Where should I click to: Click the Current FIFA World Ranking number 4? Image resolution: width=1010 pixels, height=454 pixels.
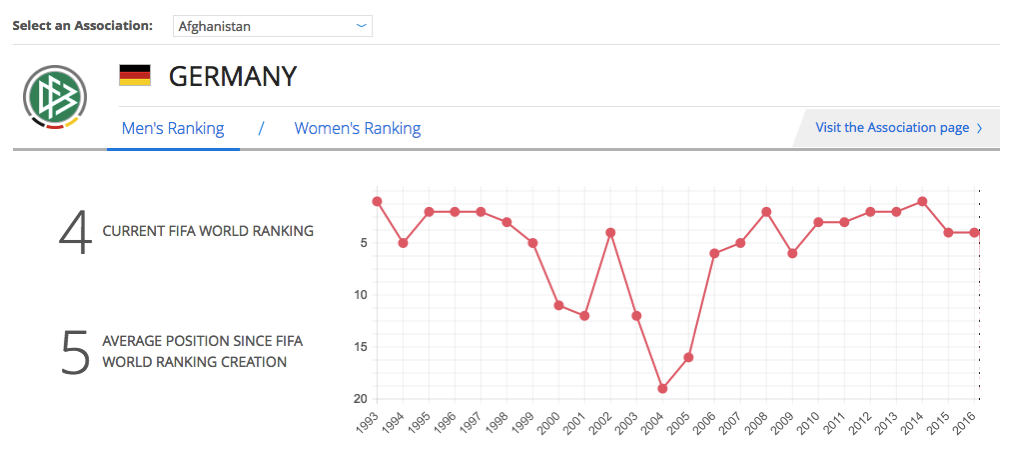click(75, 232)
